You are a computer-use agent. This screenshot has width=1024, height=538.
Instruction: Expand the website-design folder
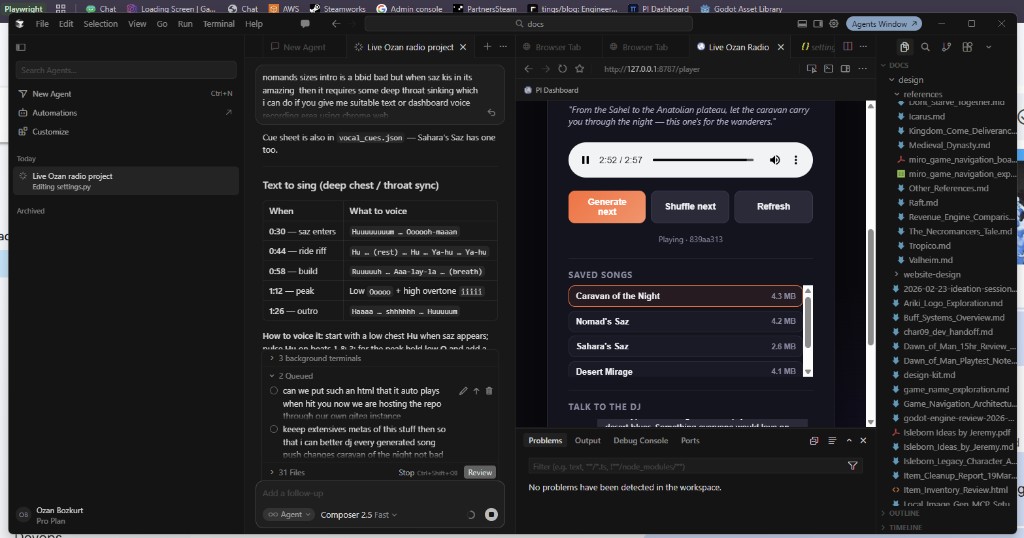pos(927,274)
